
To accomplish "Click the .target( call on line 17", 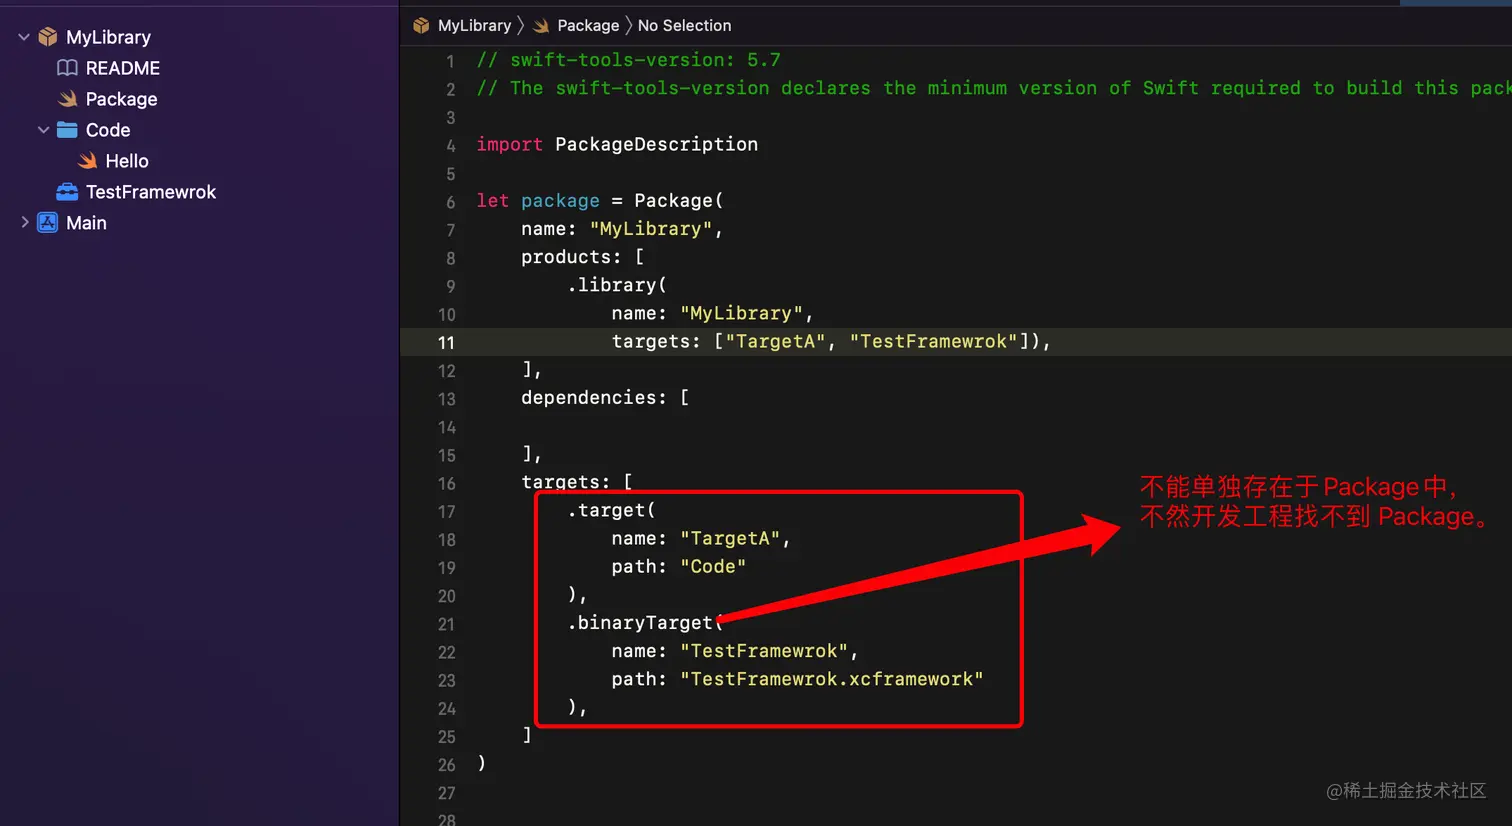I will pos(611,510).
